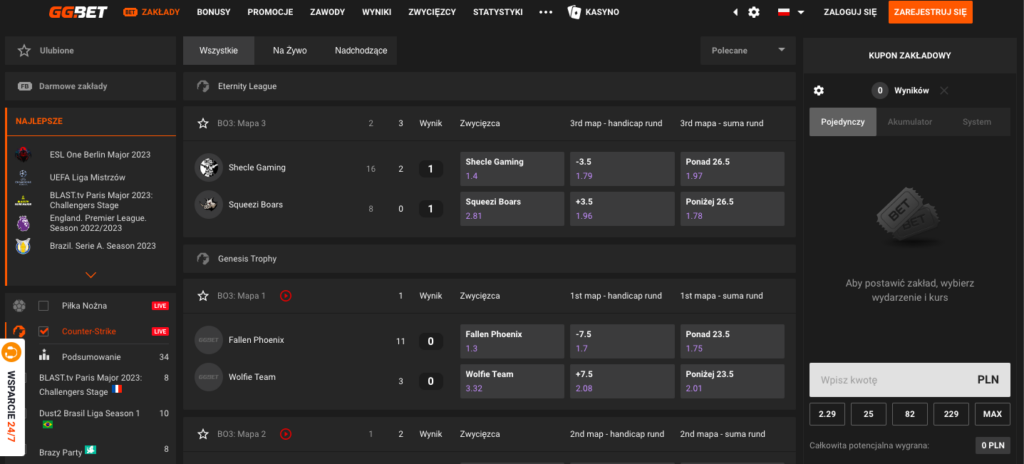This screenshot has height=464, width=1024.
Task: Favorite the Fallen Phoenix match star
Action: tap(203, 295)
